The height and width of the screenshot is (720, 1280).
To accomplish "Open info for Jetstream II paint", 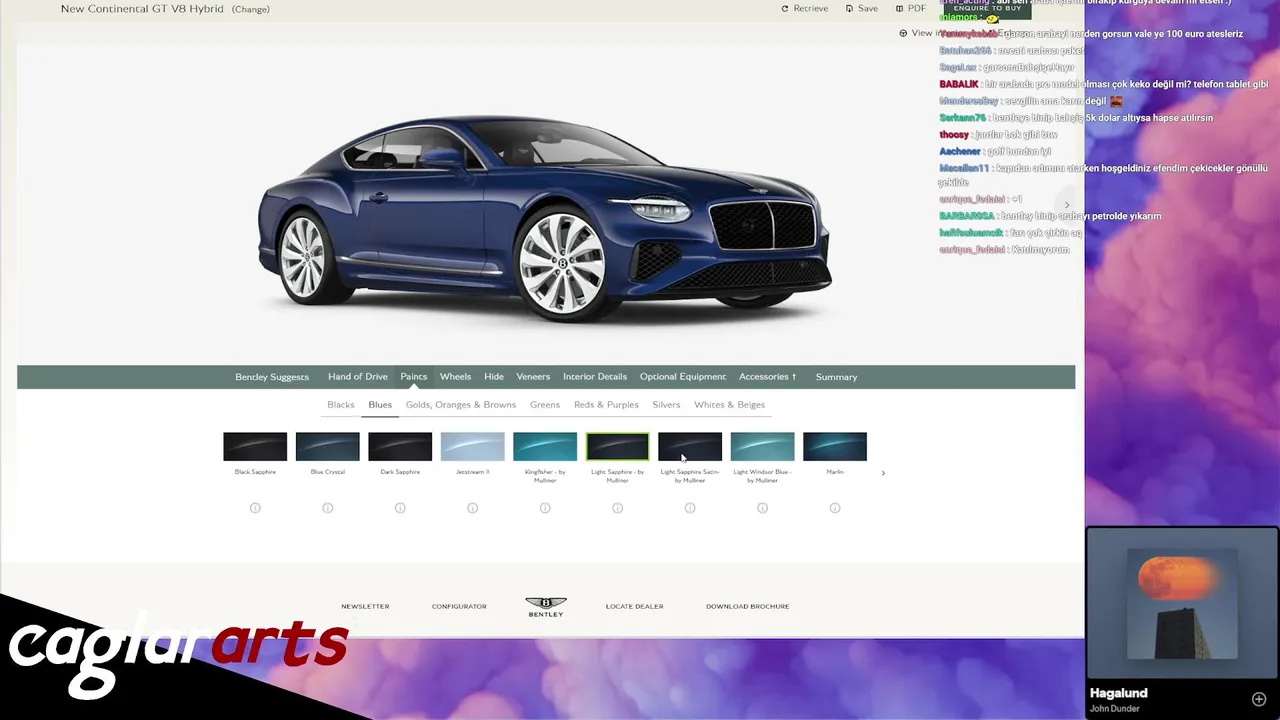I will click(x=473, y=508).
